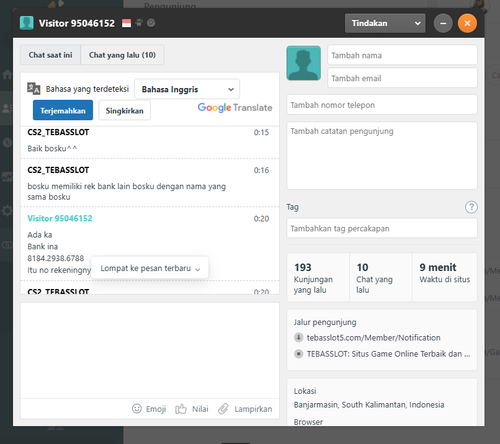This screenshot has width=500, height=444.
Task: Click the Notification page path icon
Action: click(x=298, y=337)
